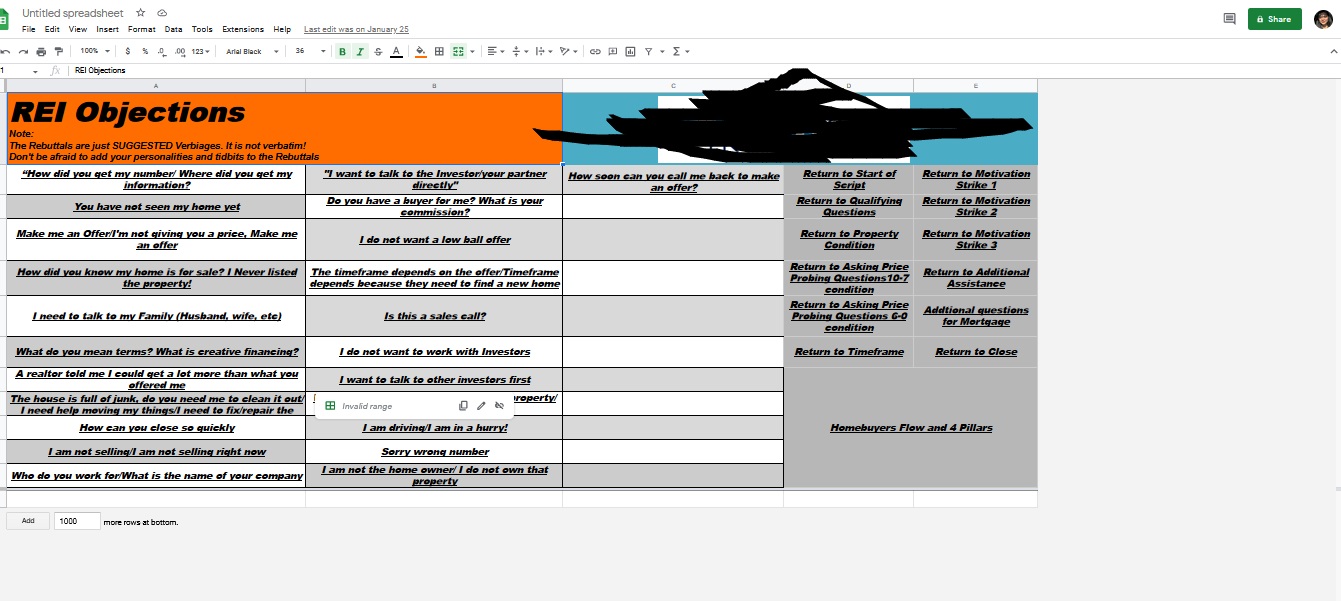The height and width of the screenshot is (601, 1341).
Task: Remove link icon in Invalid range popup
Action: 499,406
